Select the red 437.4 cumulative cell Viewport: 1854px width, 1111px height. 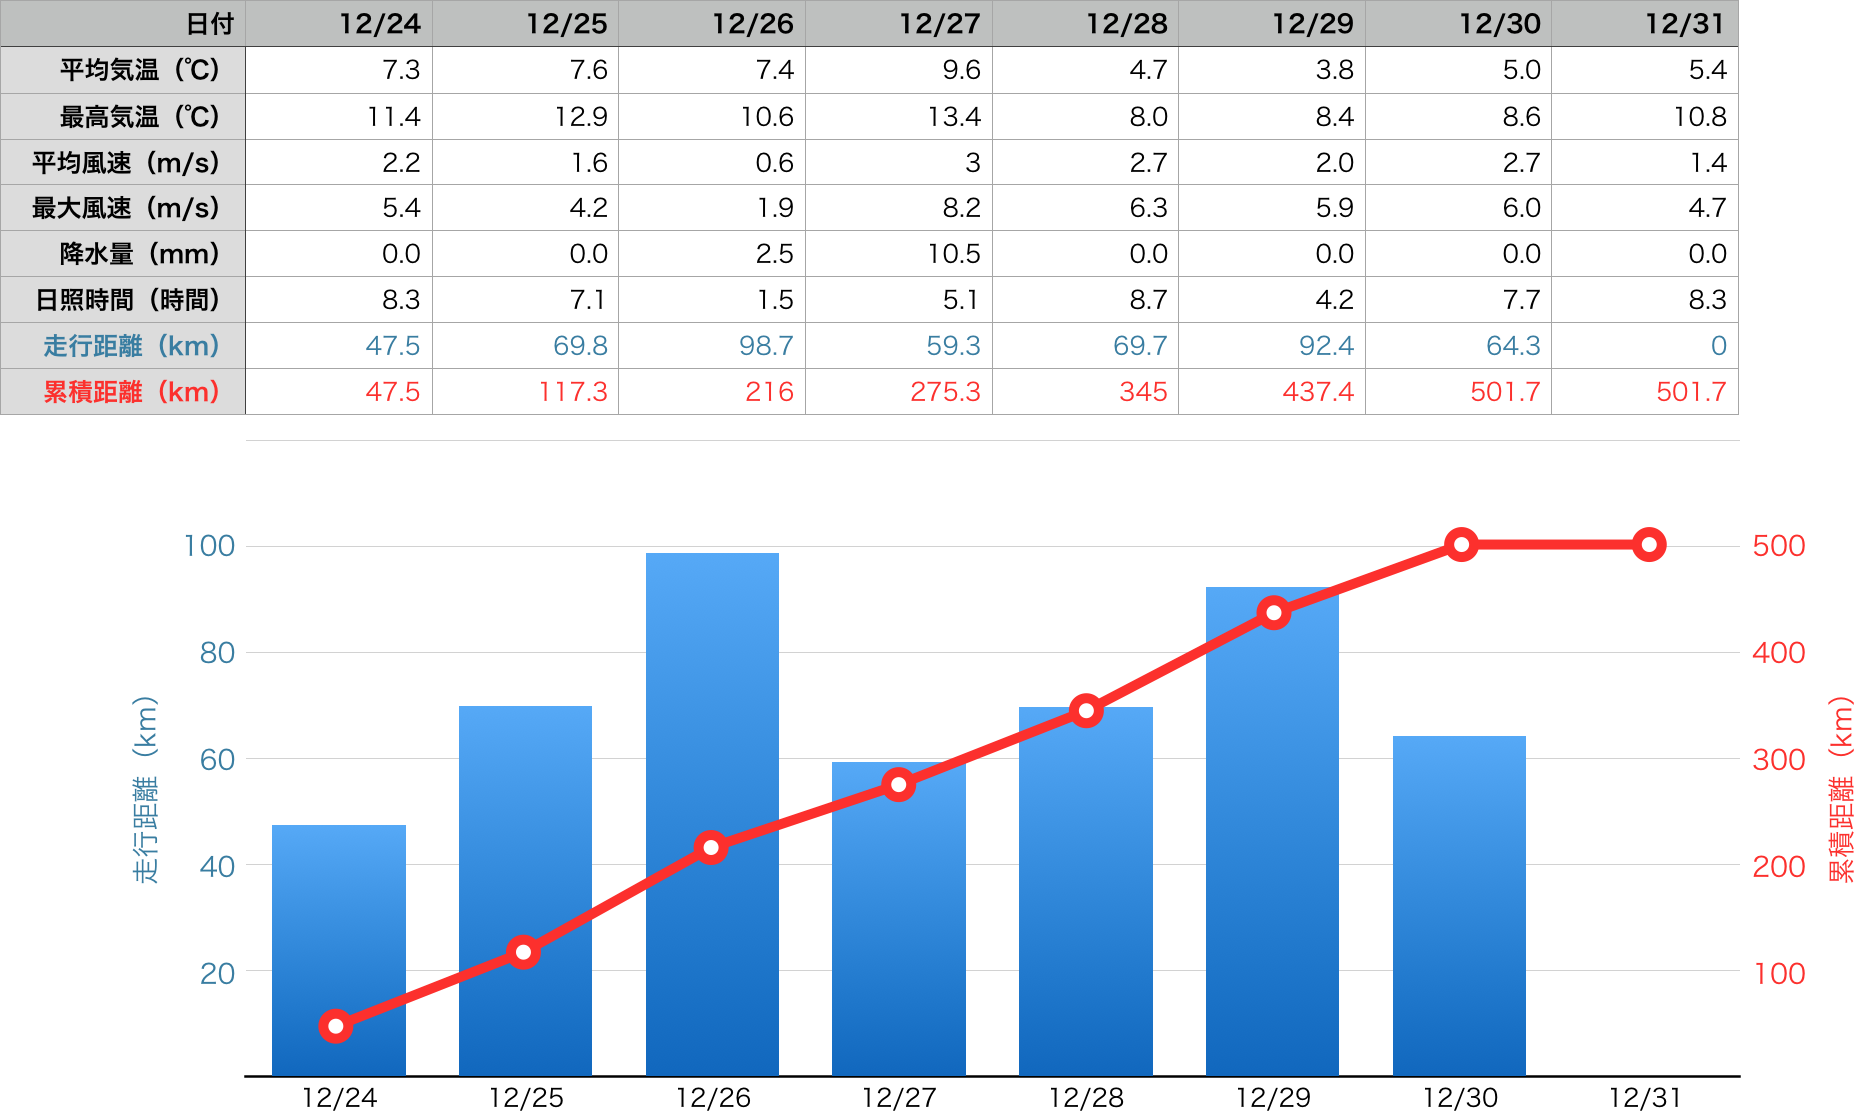point(1272,392)
